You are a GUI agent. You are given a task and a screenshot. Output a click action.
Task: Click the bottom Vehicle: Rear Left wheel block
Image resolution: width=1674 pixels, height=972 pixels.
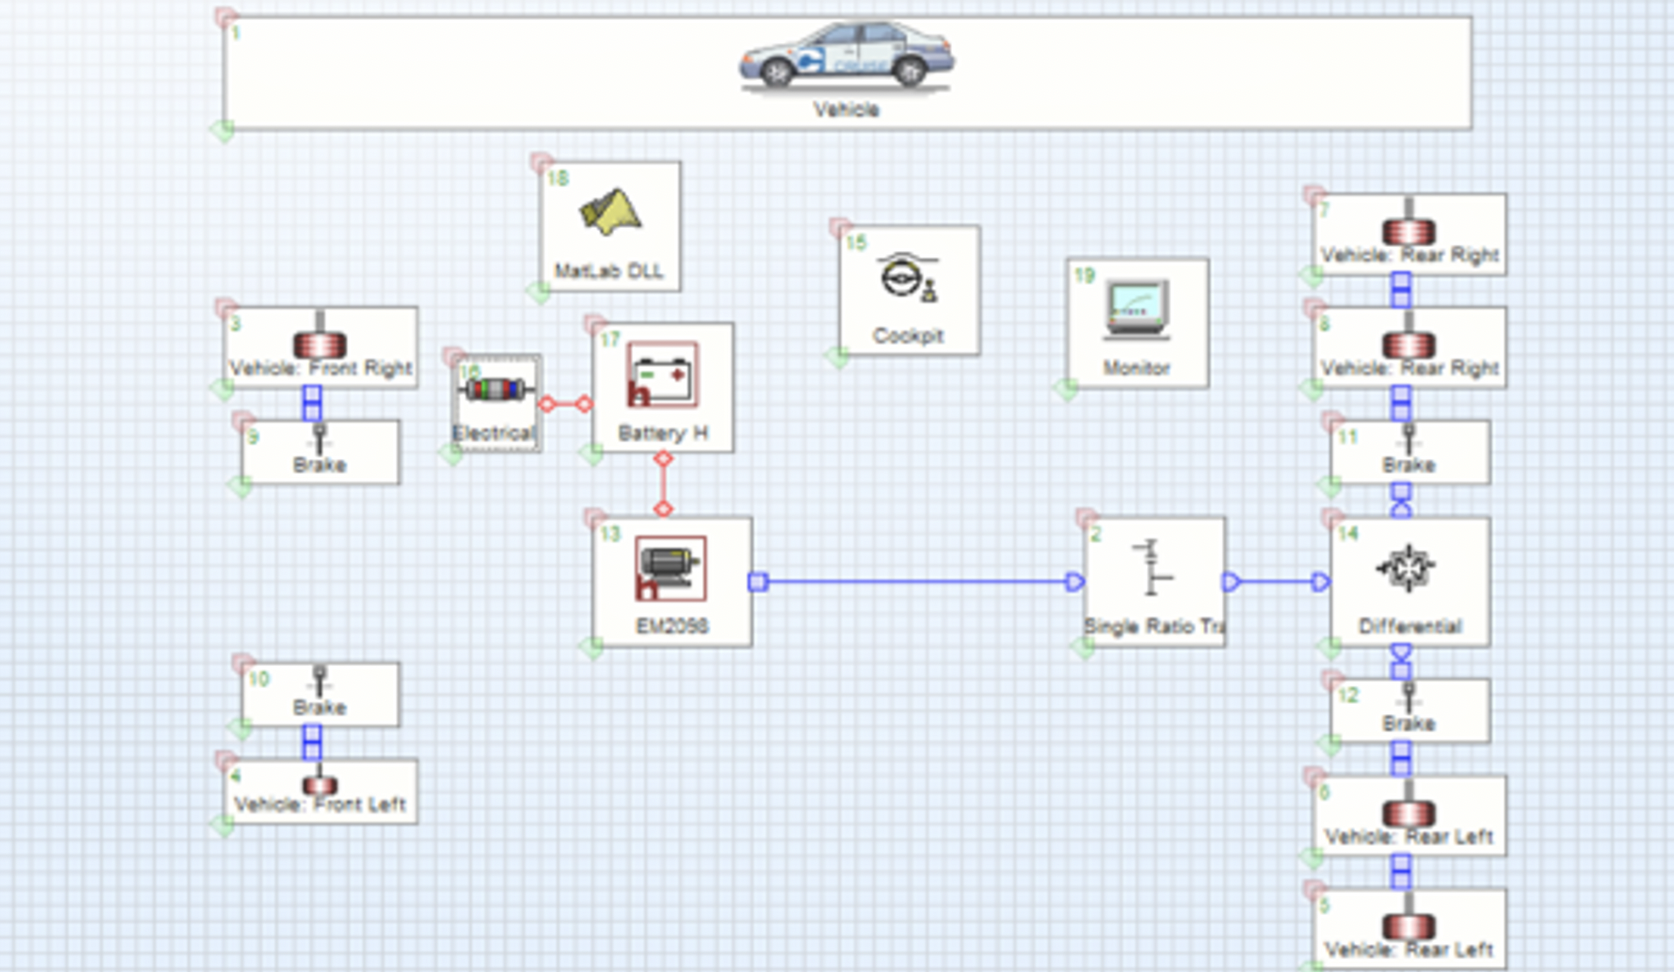click(1409, 928)
